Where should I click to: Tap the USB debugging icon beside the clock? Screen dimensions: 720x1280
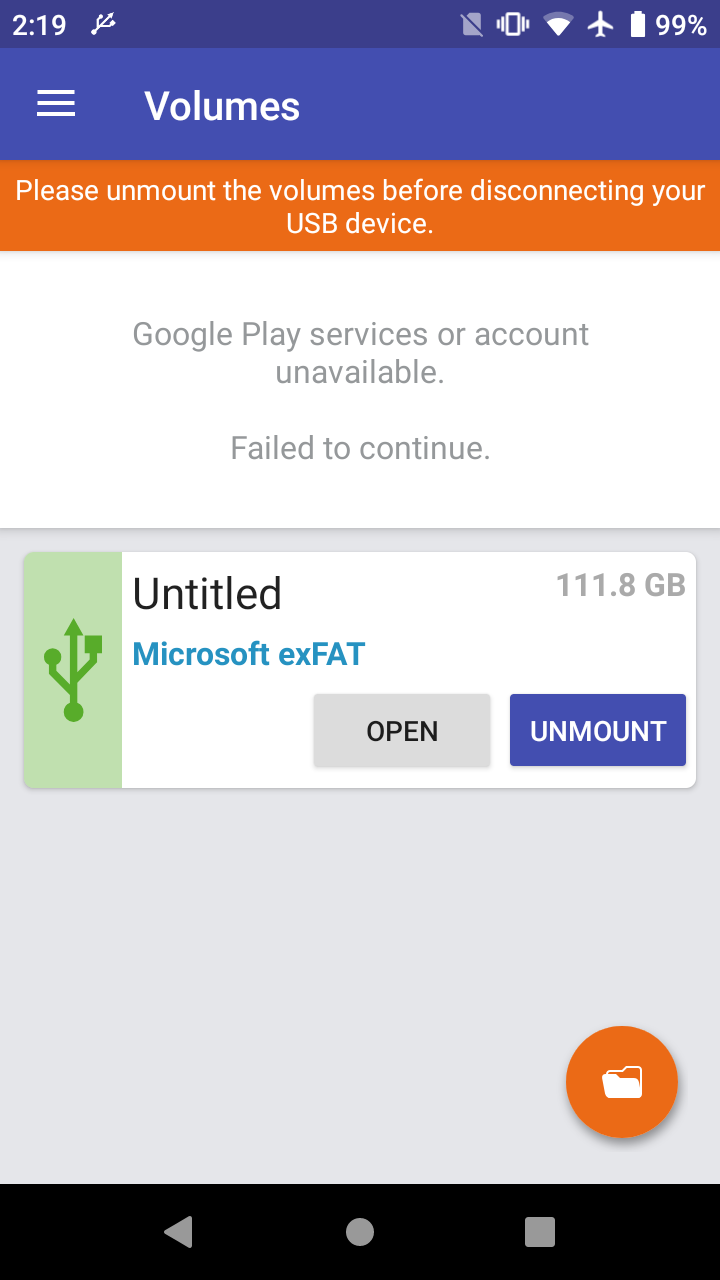coord(103,24)
